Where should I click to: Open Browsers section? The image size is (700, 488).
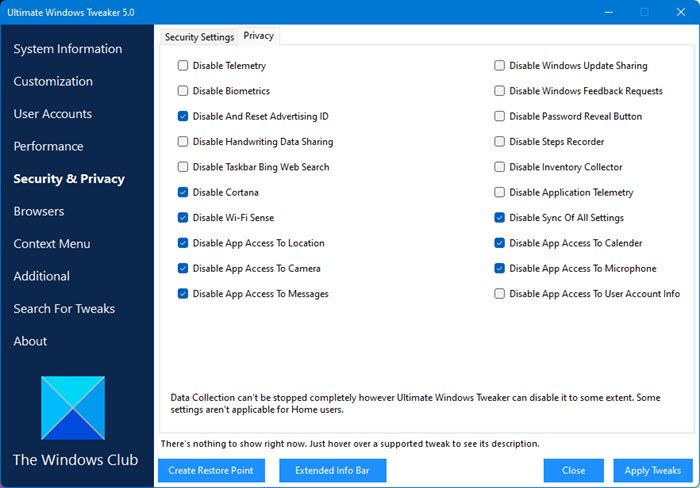(39, 211)
